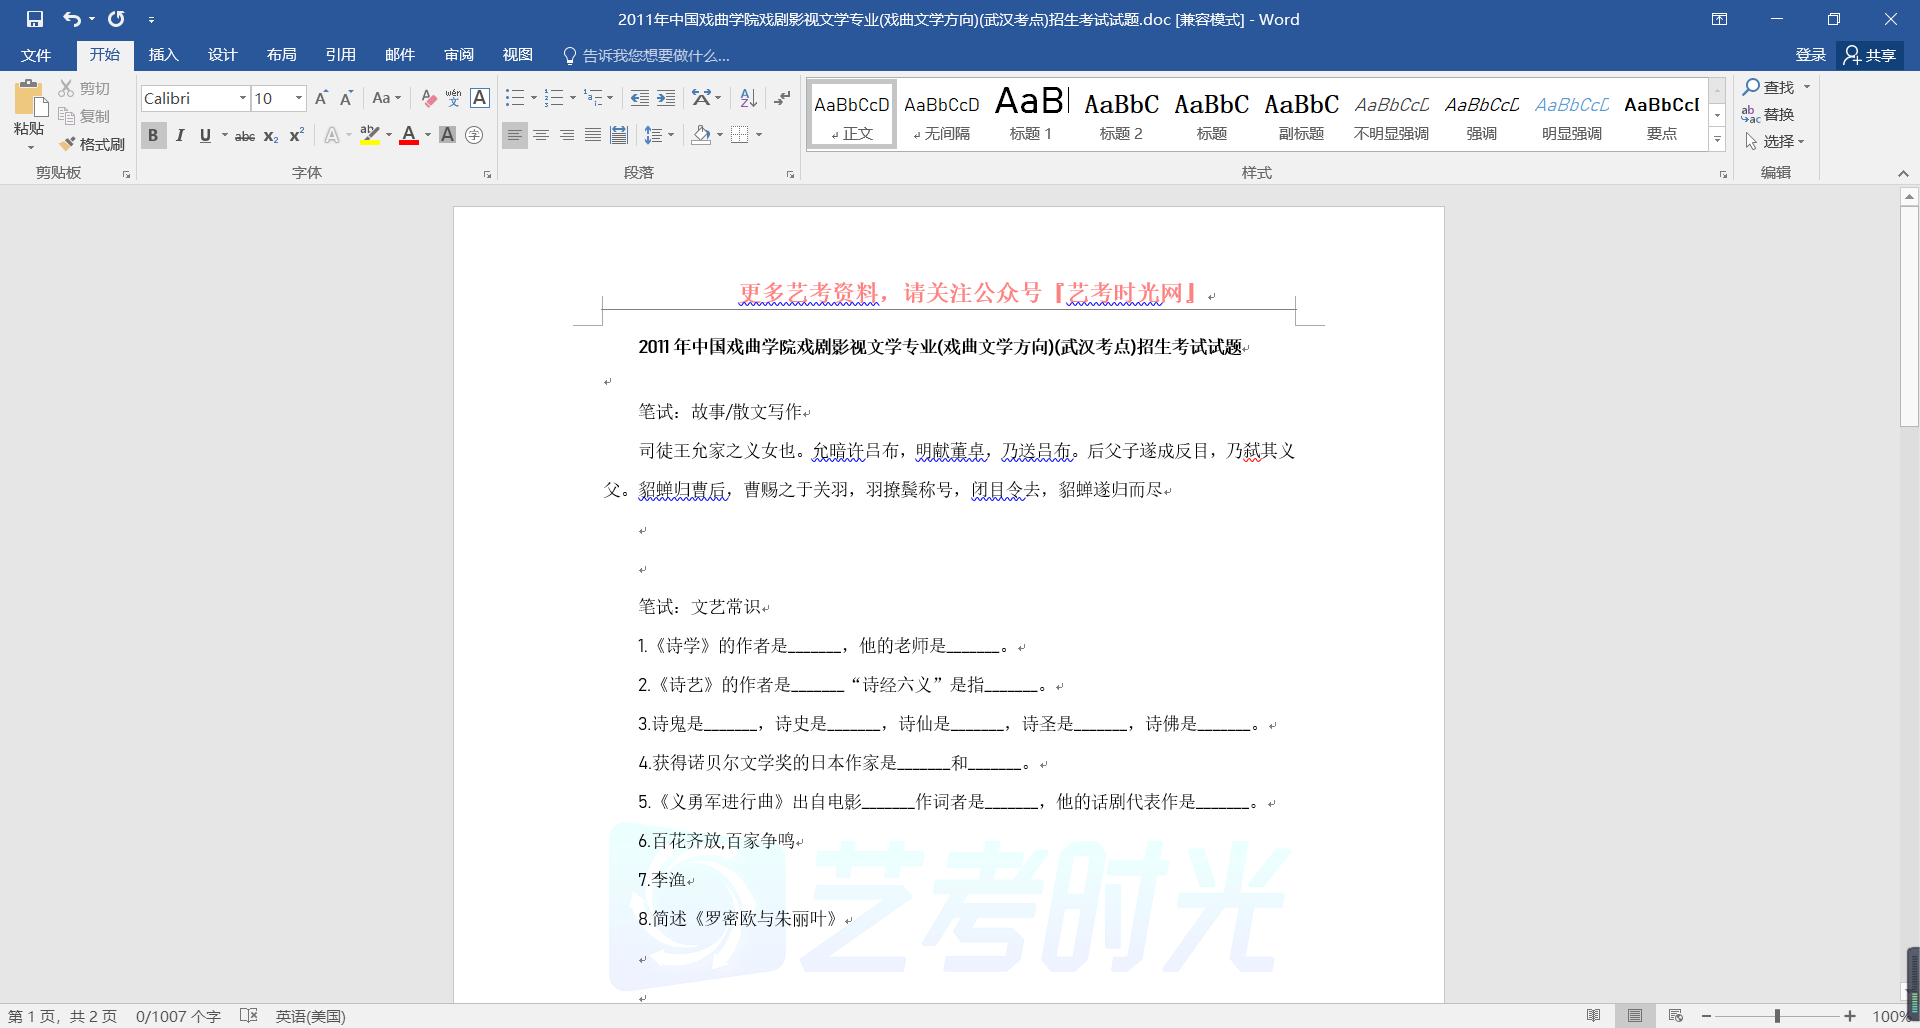Click the 共享 share button
Viewport: 1920px width, 1028px height.
coord(1870,55)
